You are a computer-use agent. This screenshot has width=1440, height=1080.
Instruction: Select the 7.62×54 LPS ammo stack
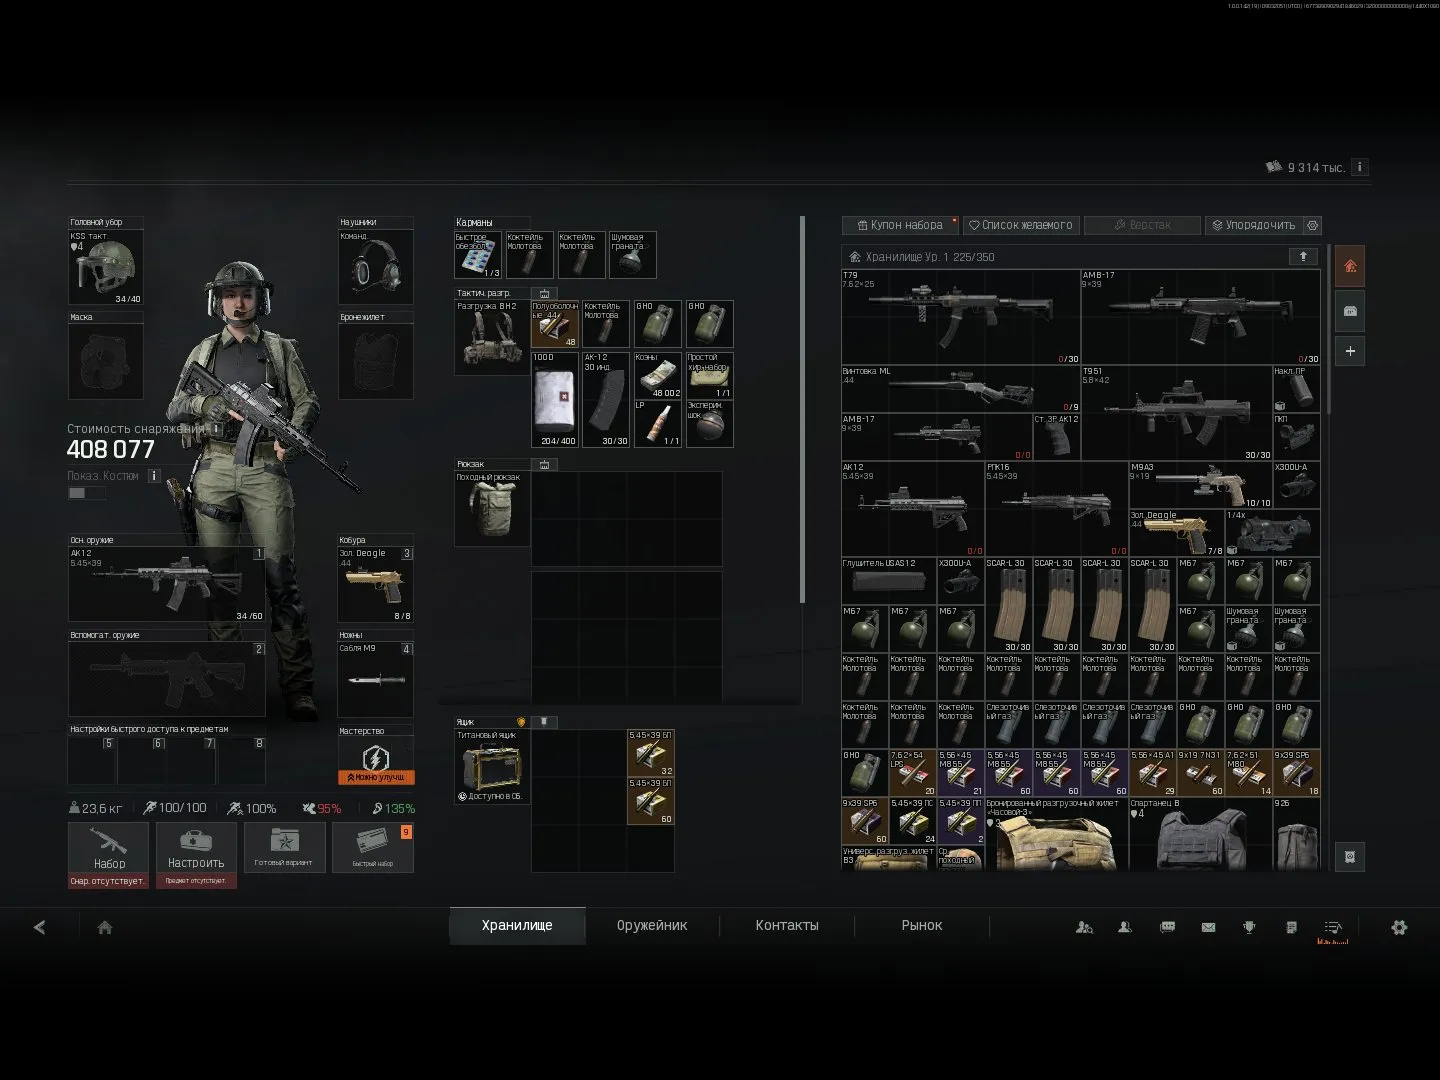pyautogui.click(x=913, y=773)
